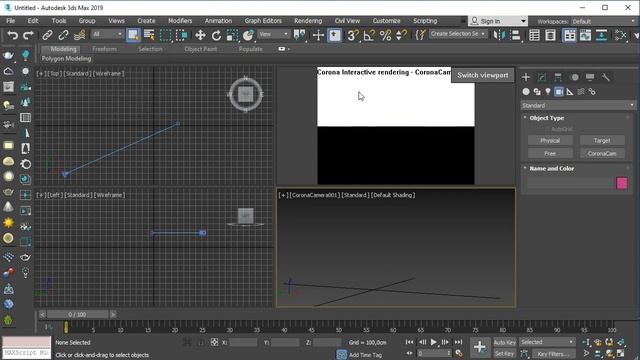The height and width of the screenshot is (360, 640).
Task: Click the pink object color swatch
Action: click(x=622, y=183)
